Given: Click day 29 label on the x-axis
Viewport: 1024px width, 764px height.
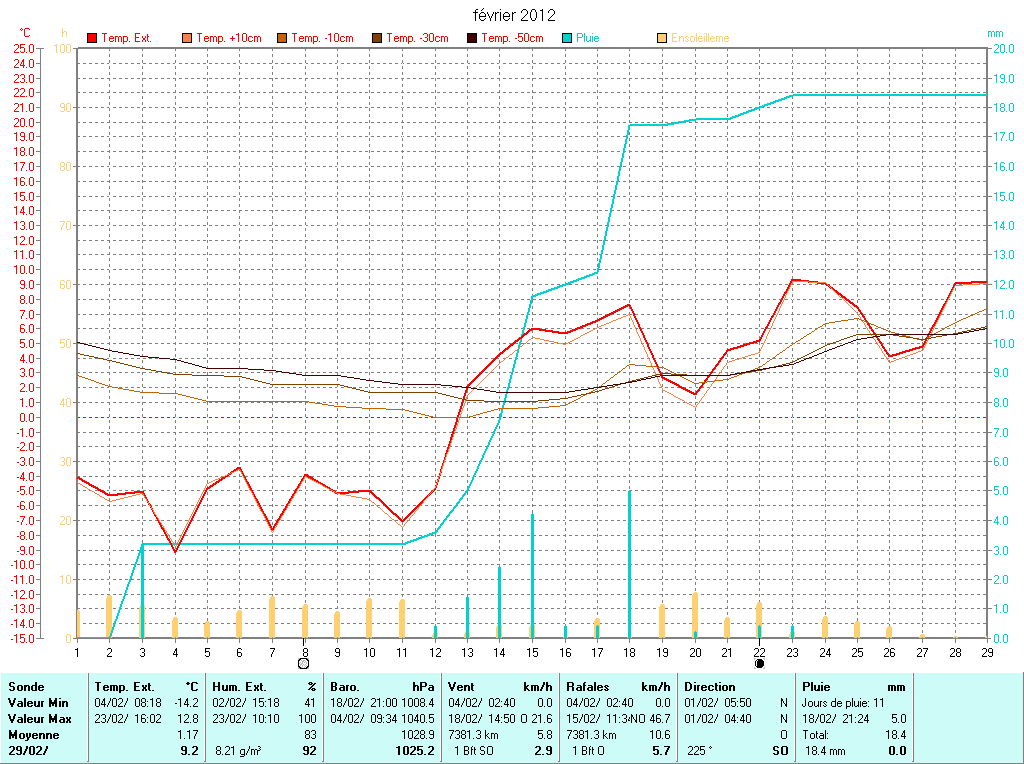Looking at the screenshot, I should click(x=987, y=652).
